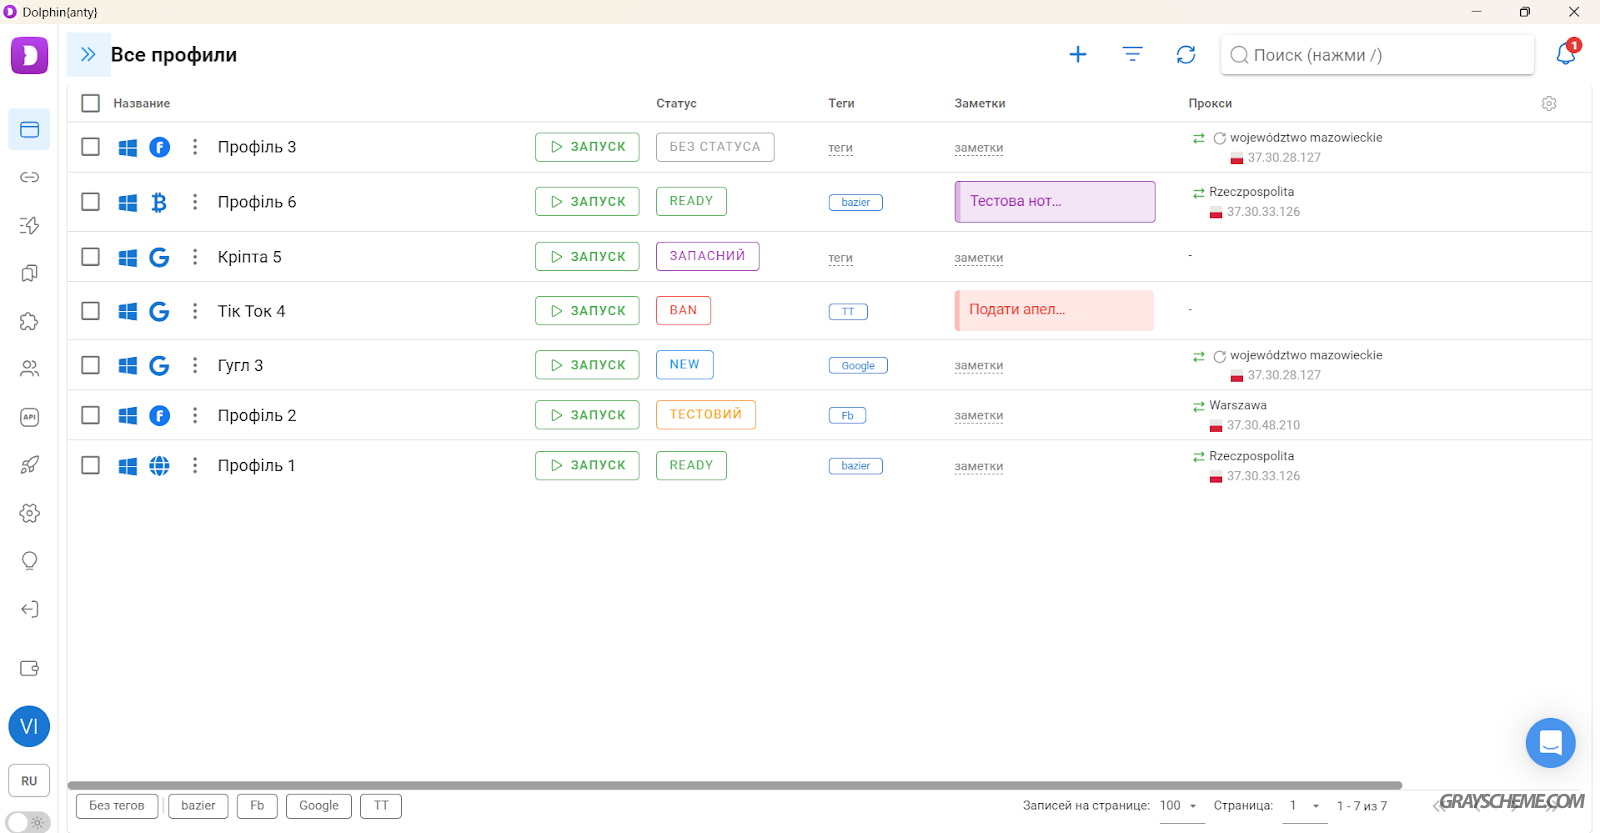This screenshot has width=1600, height=833.
Task: Open READY status for Профіль 1
Action: pos(691,466)
